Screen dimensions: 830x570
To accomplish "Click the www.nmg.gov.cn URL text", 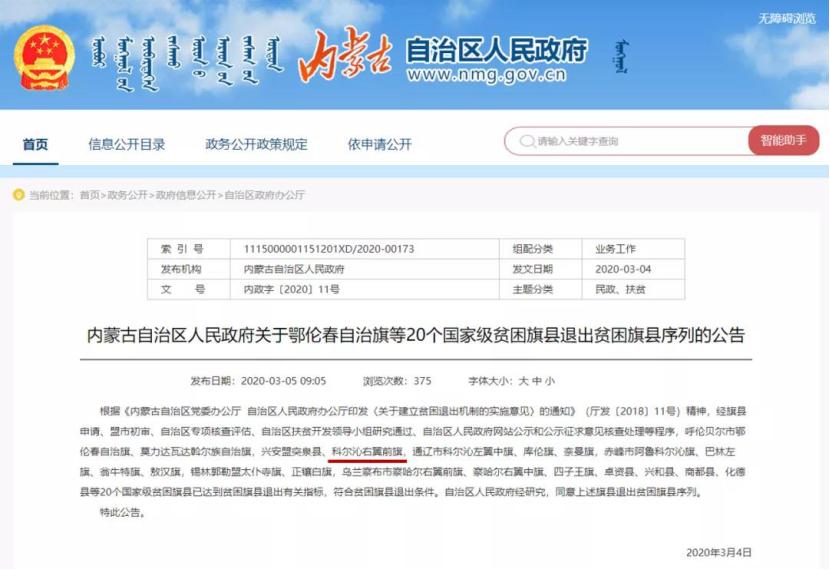I will 486,75.
